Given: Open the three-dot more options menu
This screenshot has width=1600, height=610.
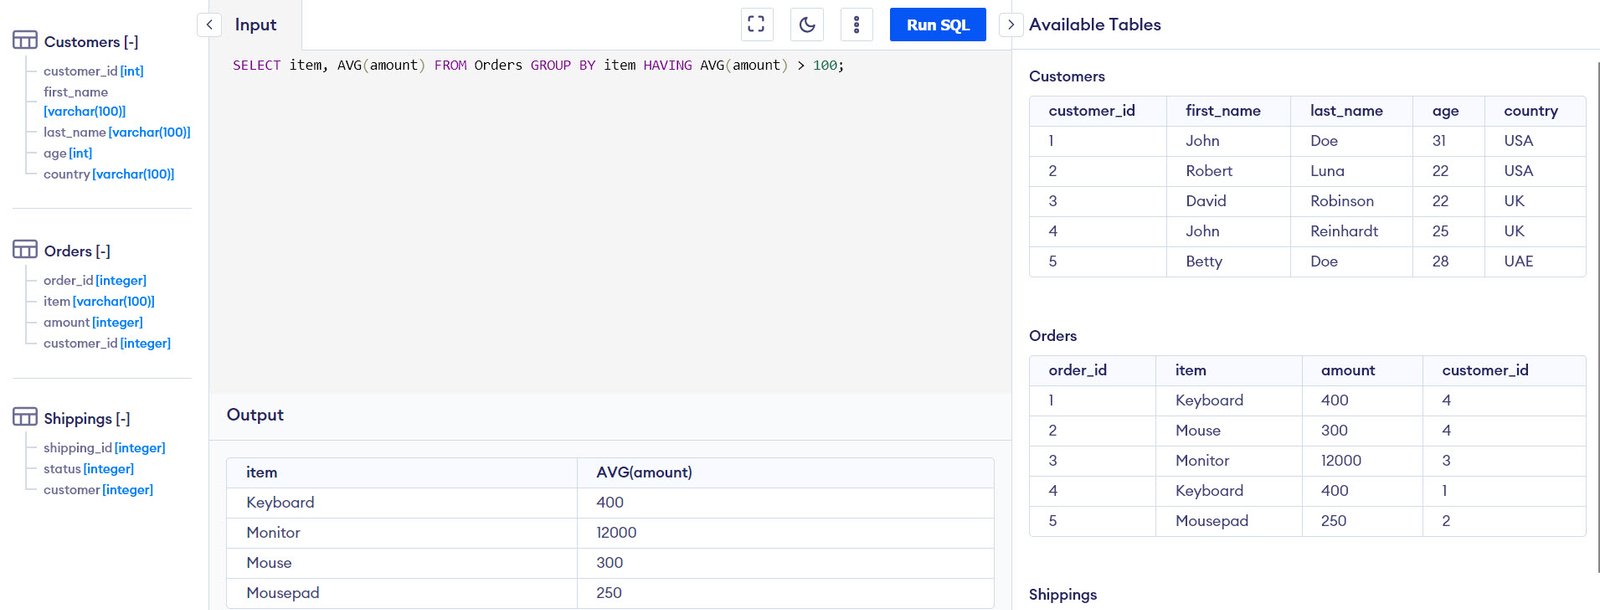Looking at the screenshot, I should [856, 25].
